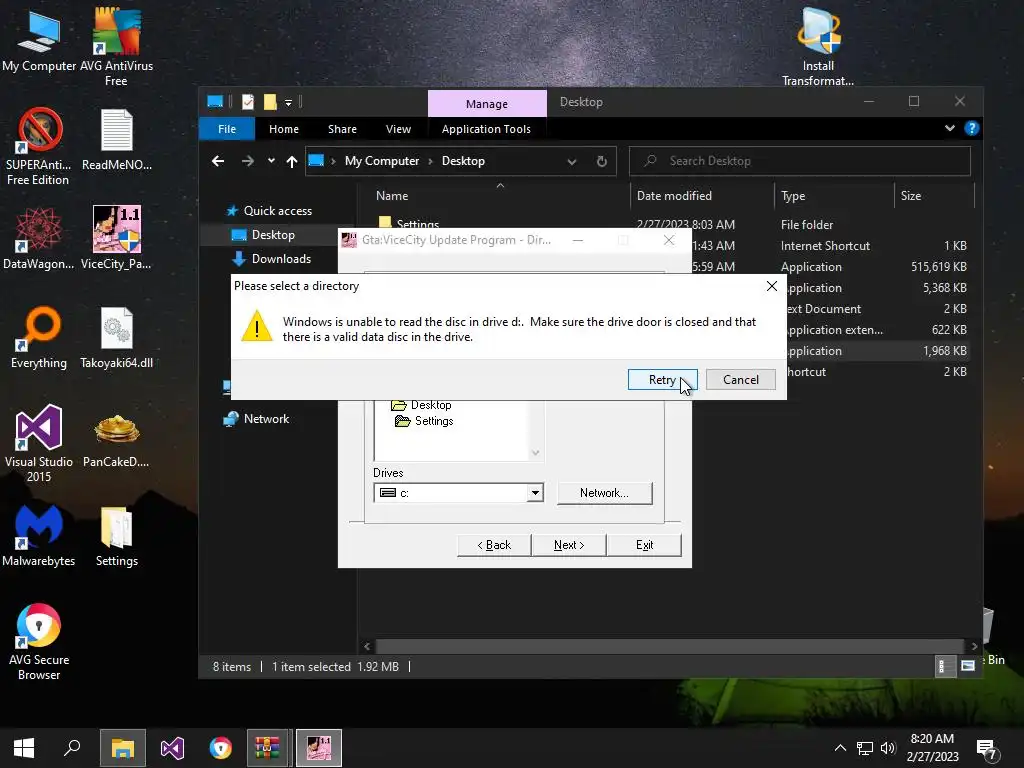Open View tab in Explorer ribbon
Image resolution: width=1024 pixels, height=768 pixels.
pos(398,129)
